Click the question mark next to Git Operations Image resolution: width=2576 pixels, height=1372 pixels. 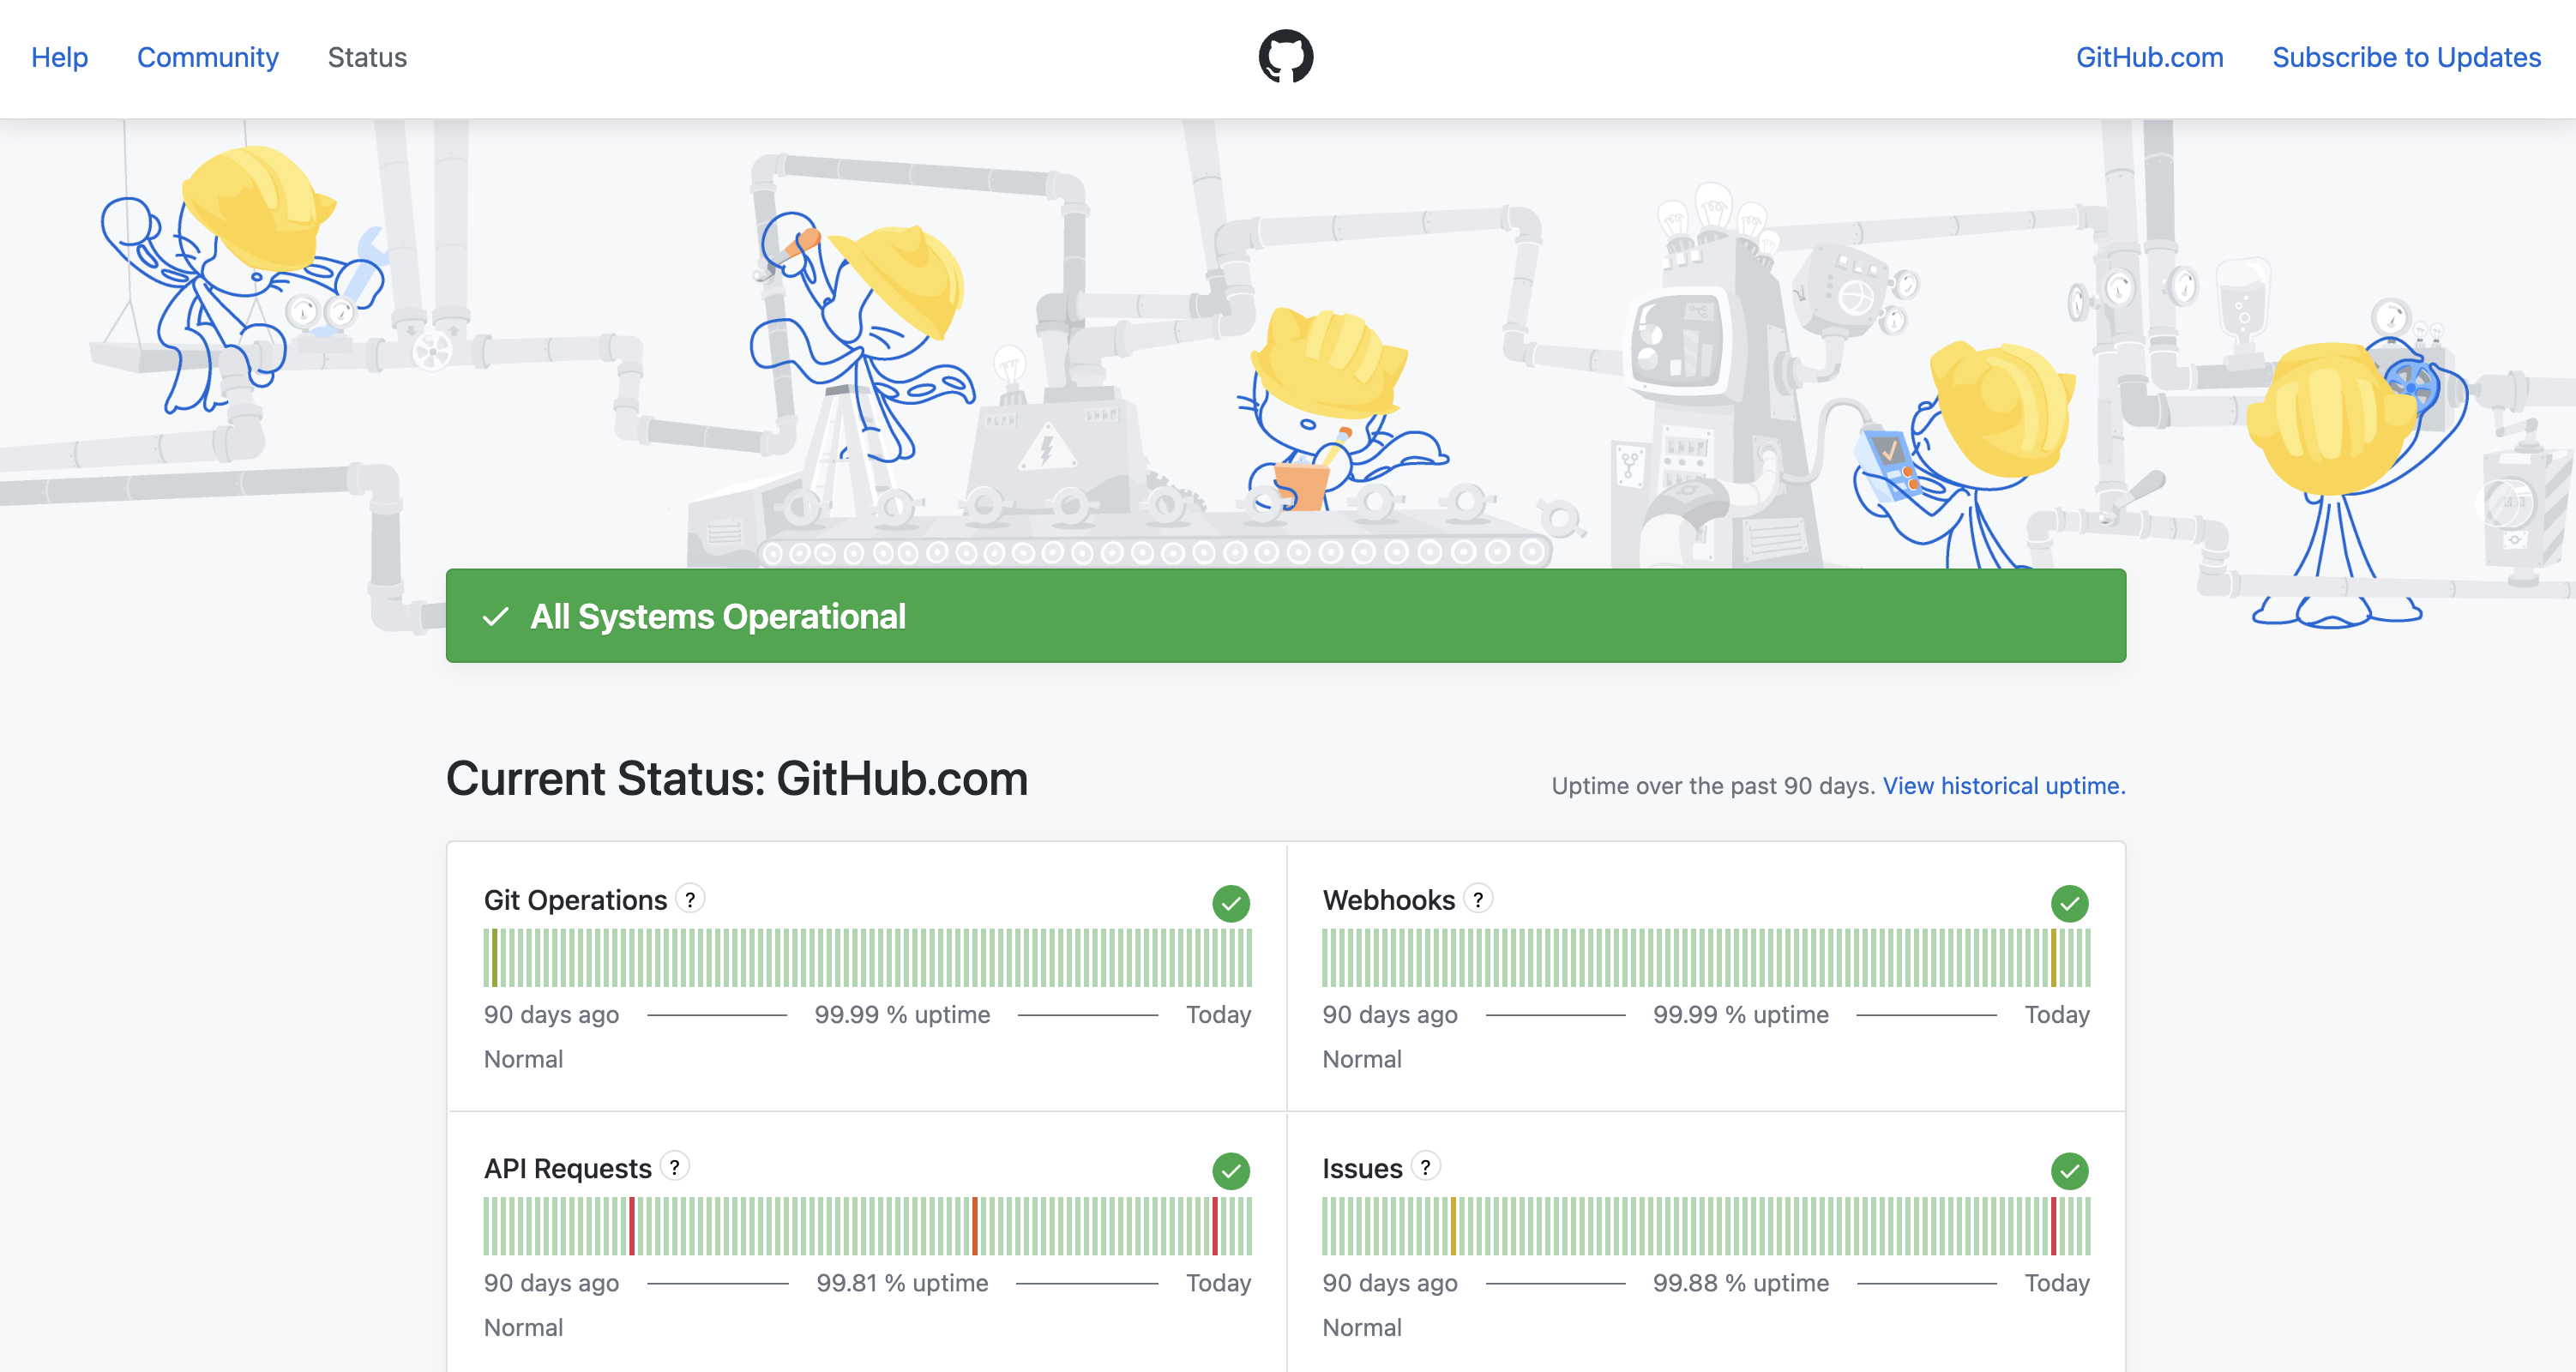pos(690,899)
